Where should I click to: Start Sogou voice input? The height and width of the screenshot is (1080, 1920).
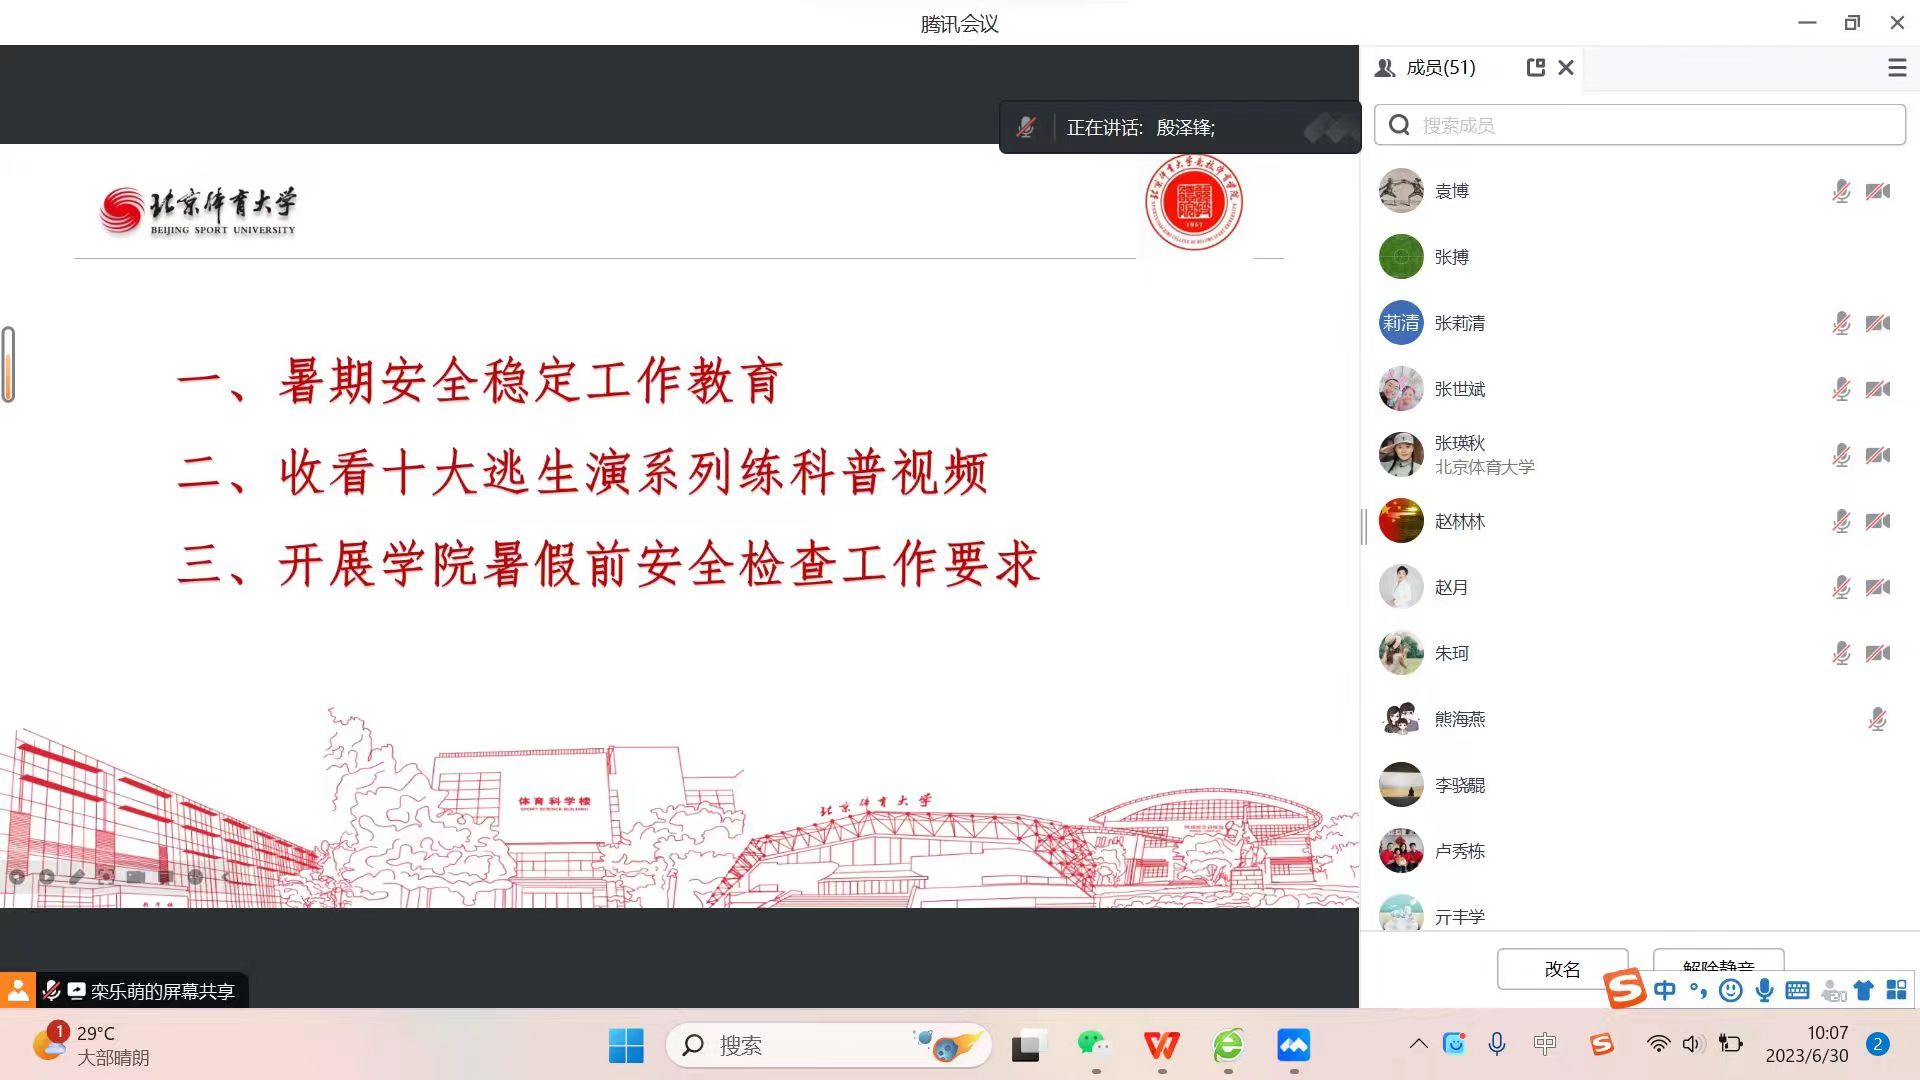(1764, 990)
